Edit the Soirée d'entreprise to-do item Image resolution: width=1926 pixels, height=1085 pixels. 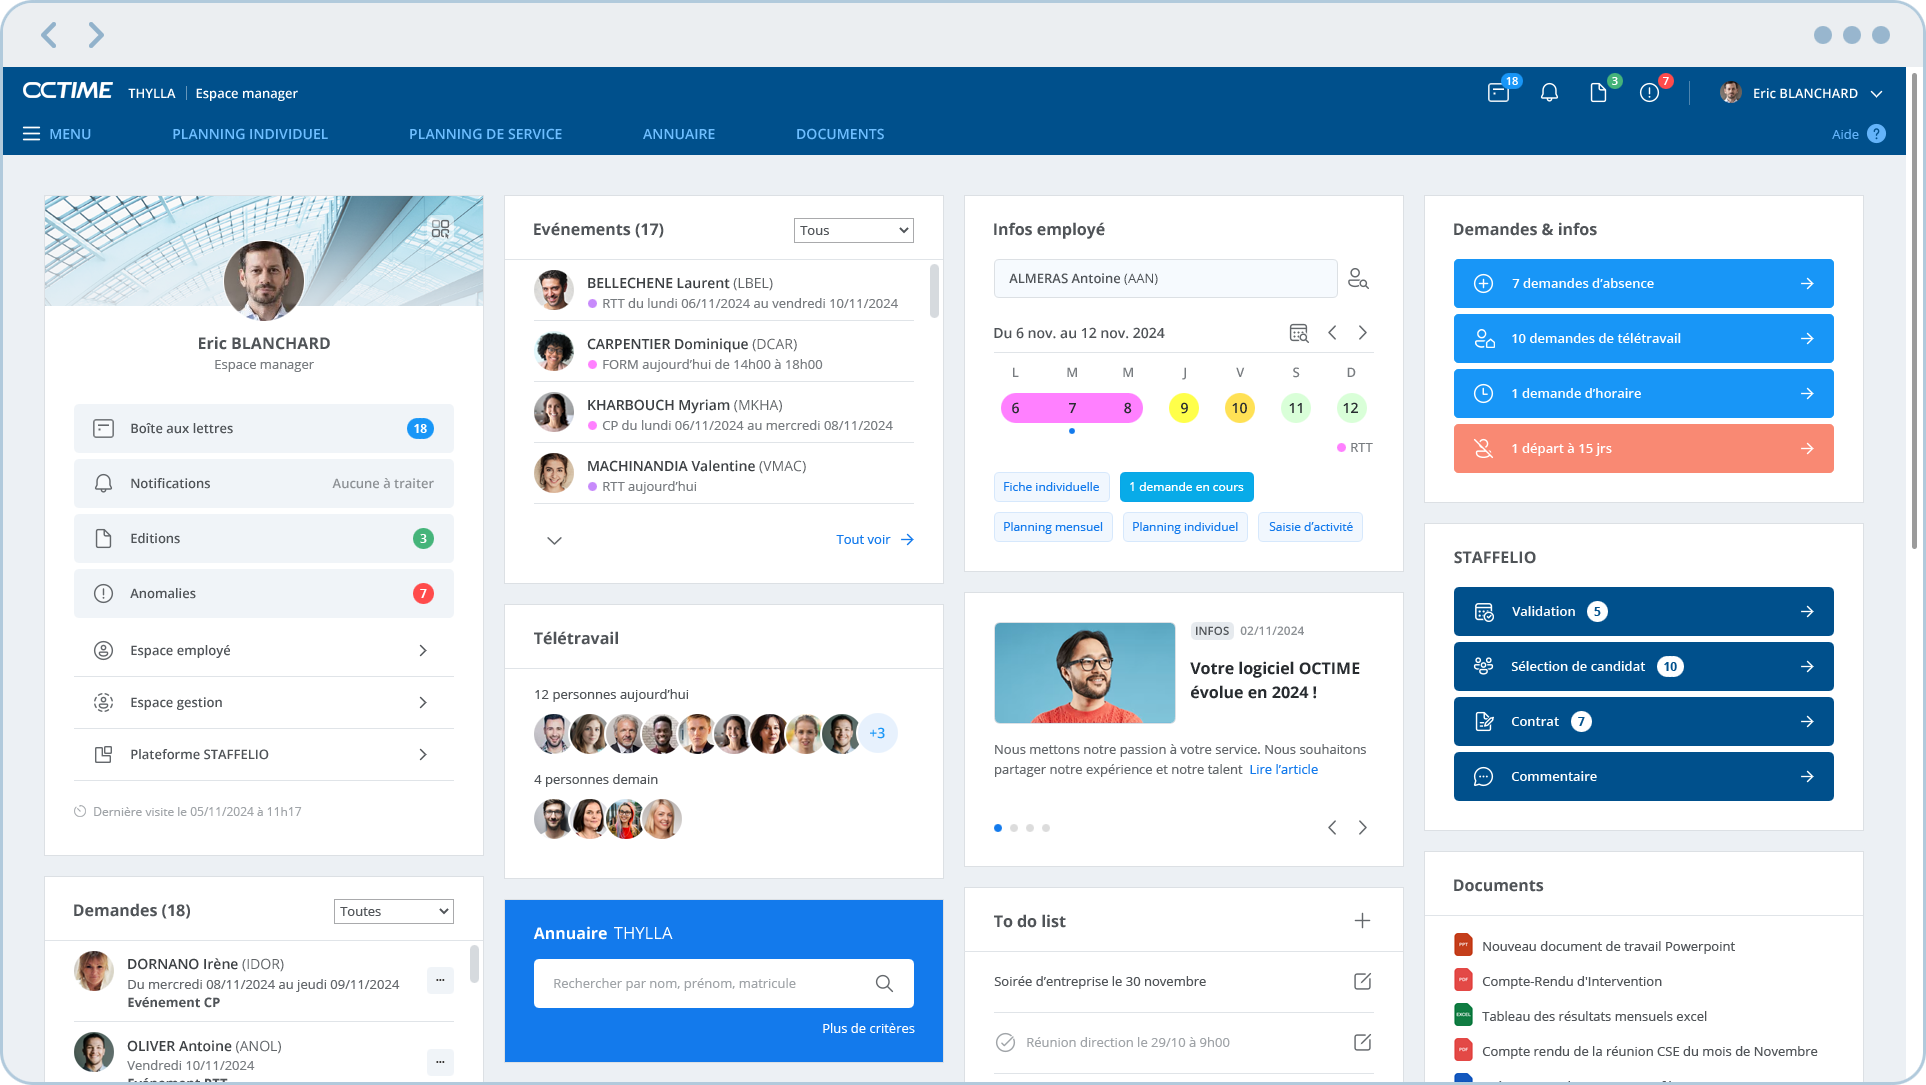tap(1362, 981)
